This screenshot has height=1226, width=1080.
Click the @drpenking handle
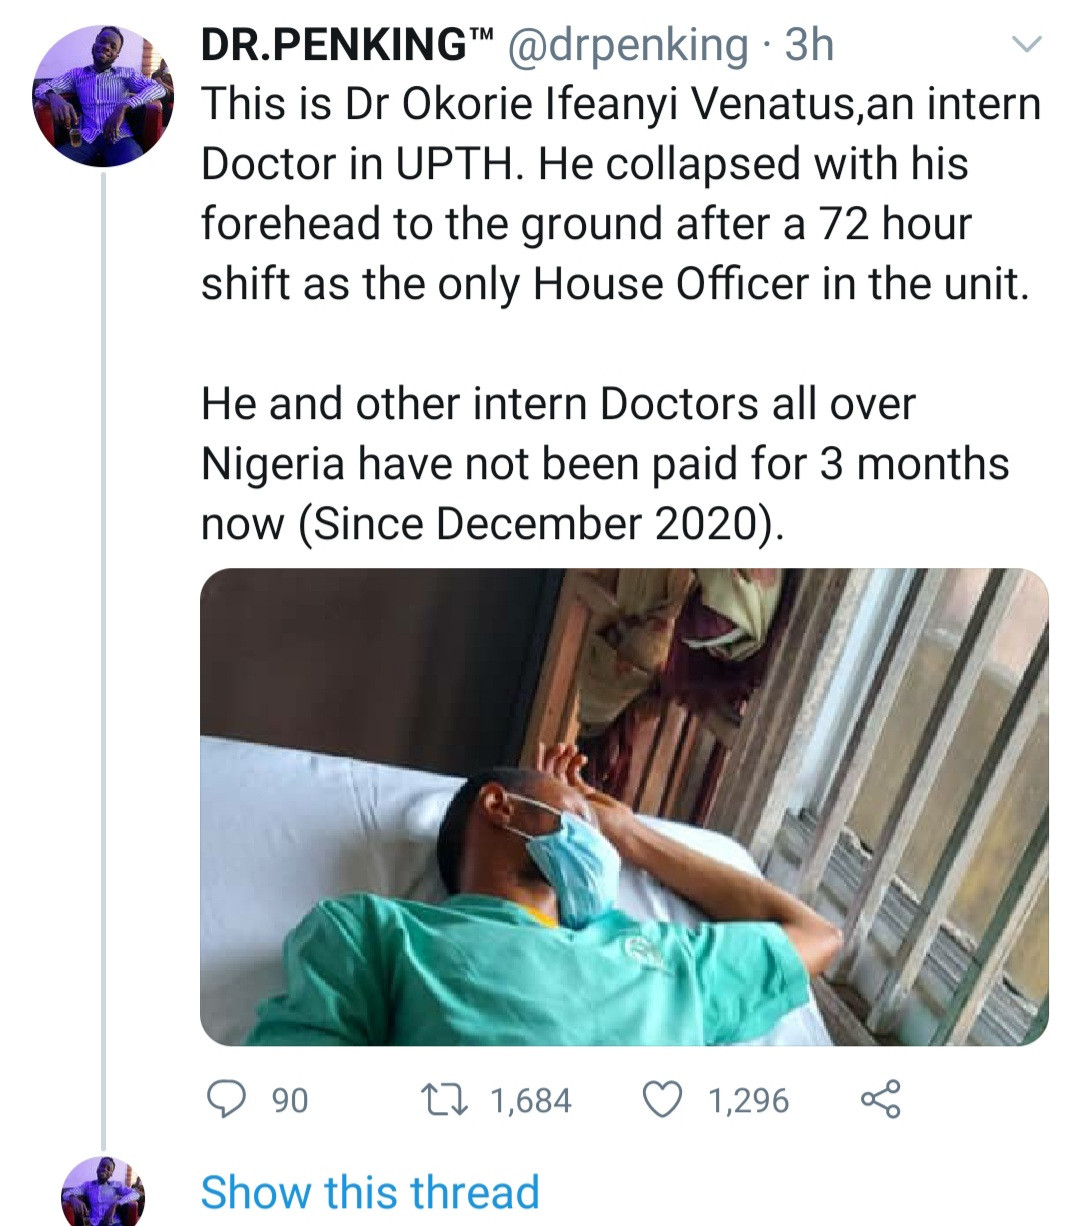628,45
